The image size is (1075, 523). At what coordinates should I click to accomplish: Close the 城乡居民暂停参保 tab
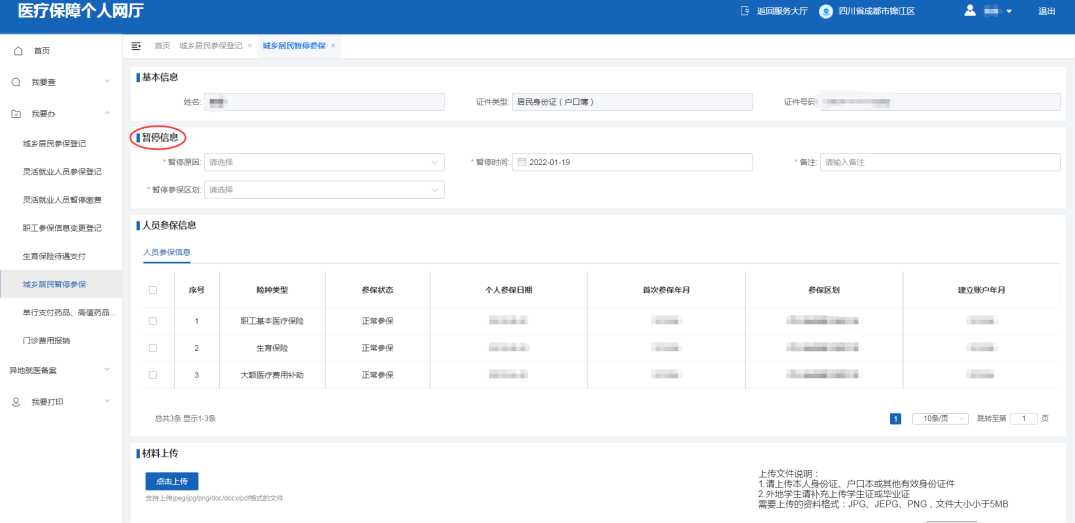333,45
